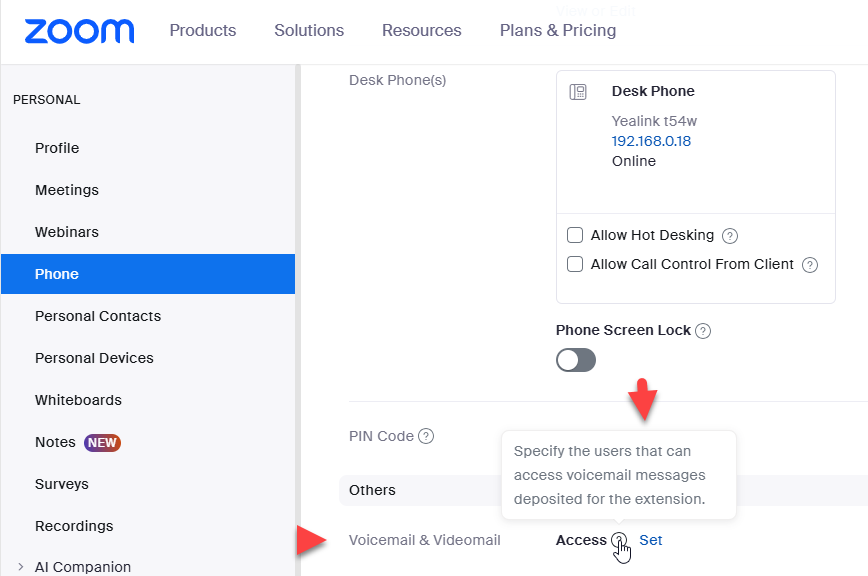Select Recordings in the sidebar
The width and height of the screenshot is (868, 576).
74,526
